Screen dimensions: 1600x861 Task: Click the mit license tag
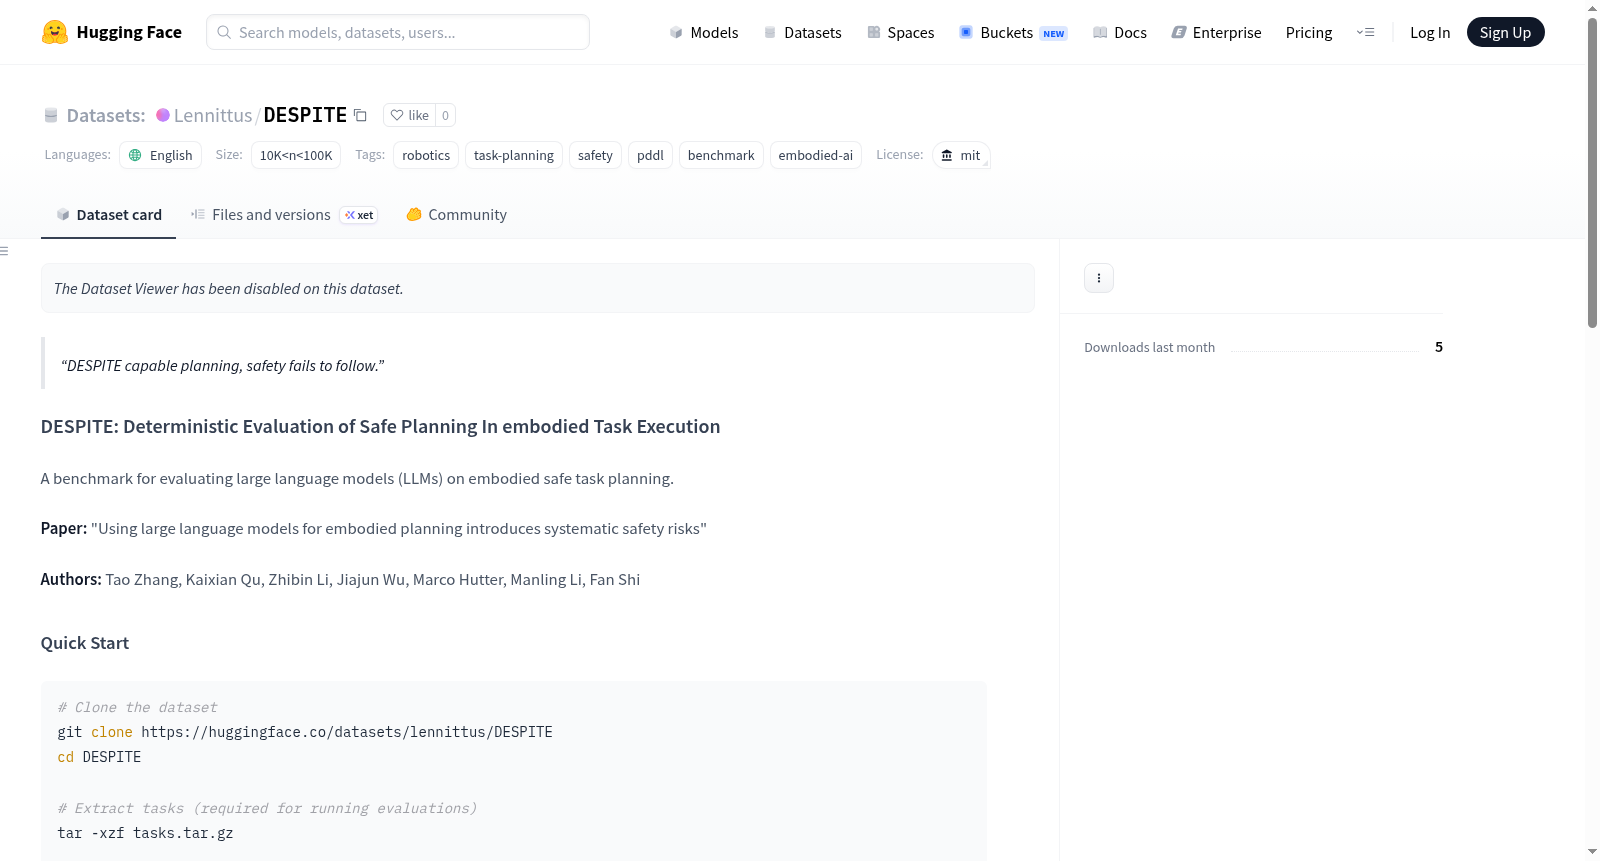(961, 155)
